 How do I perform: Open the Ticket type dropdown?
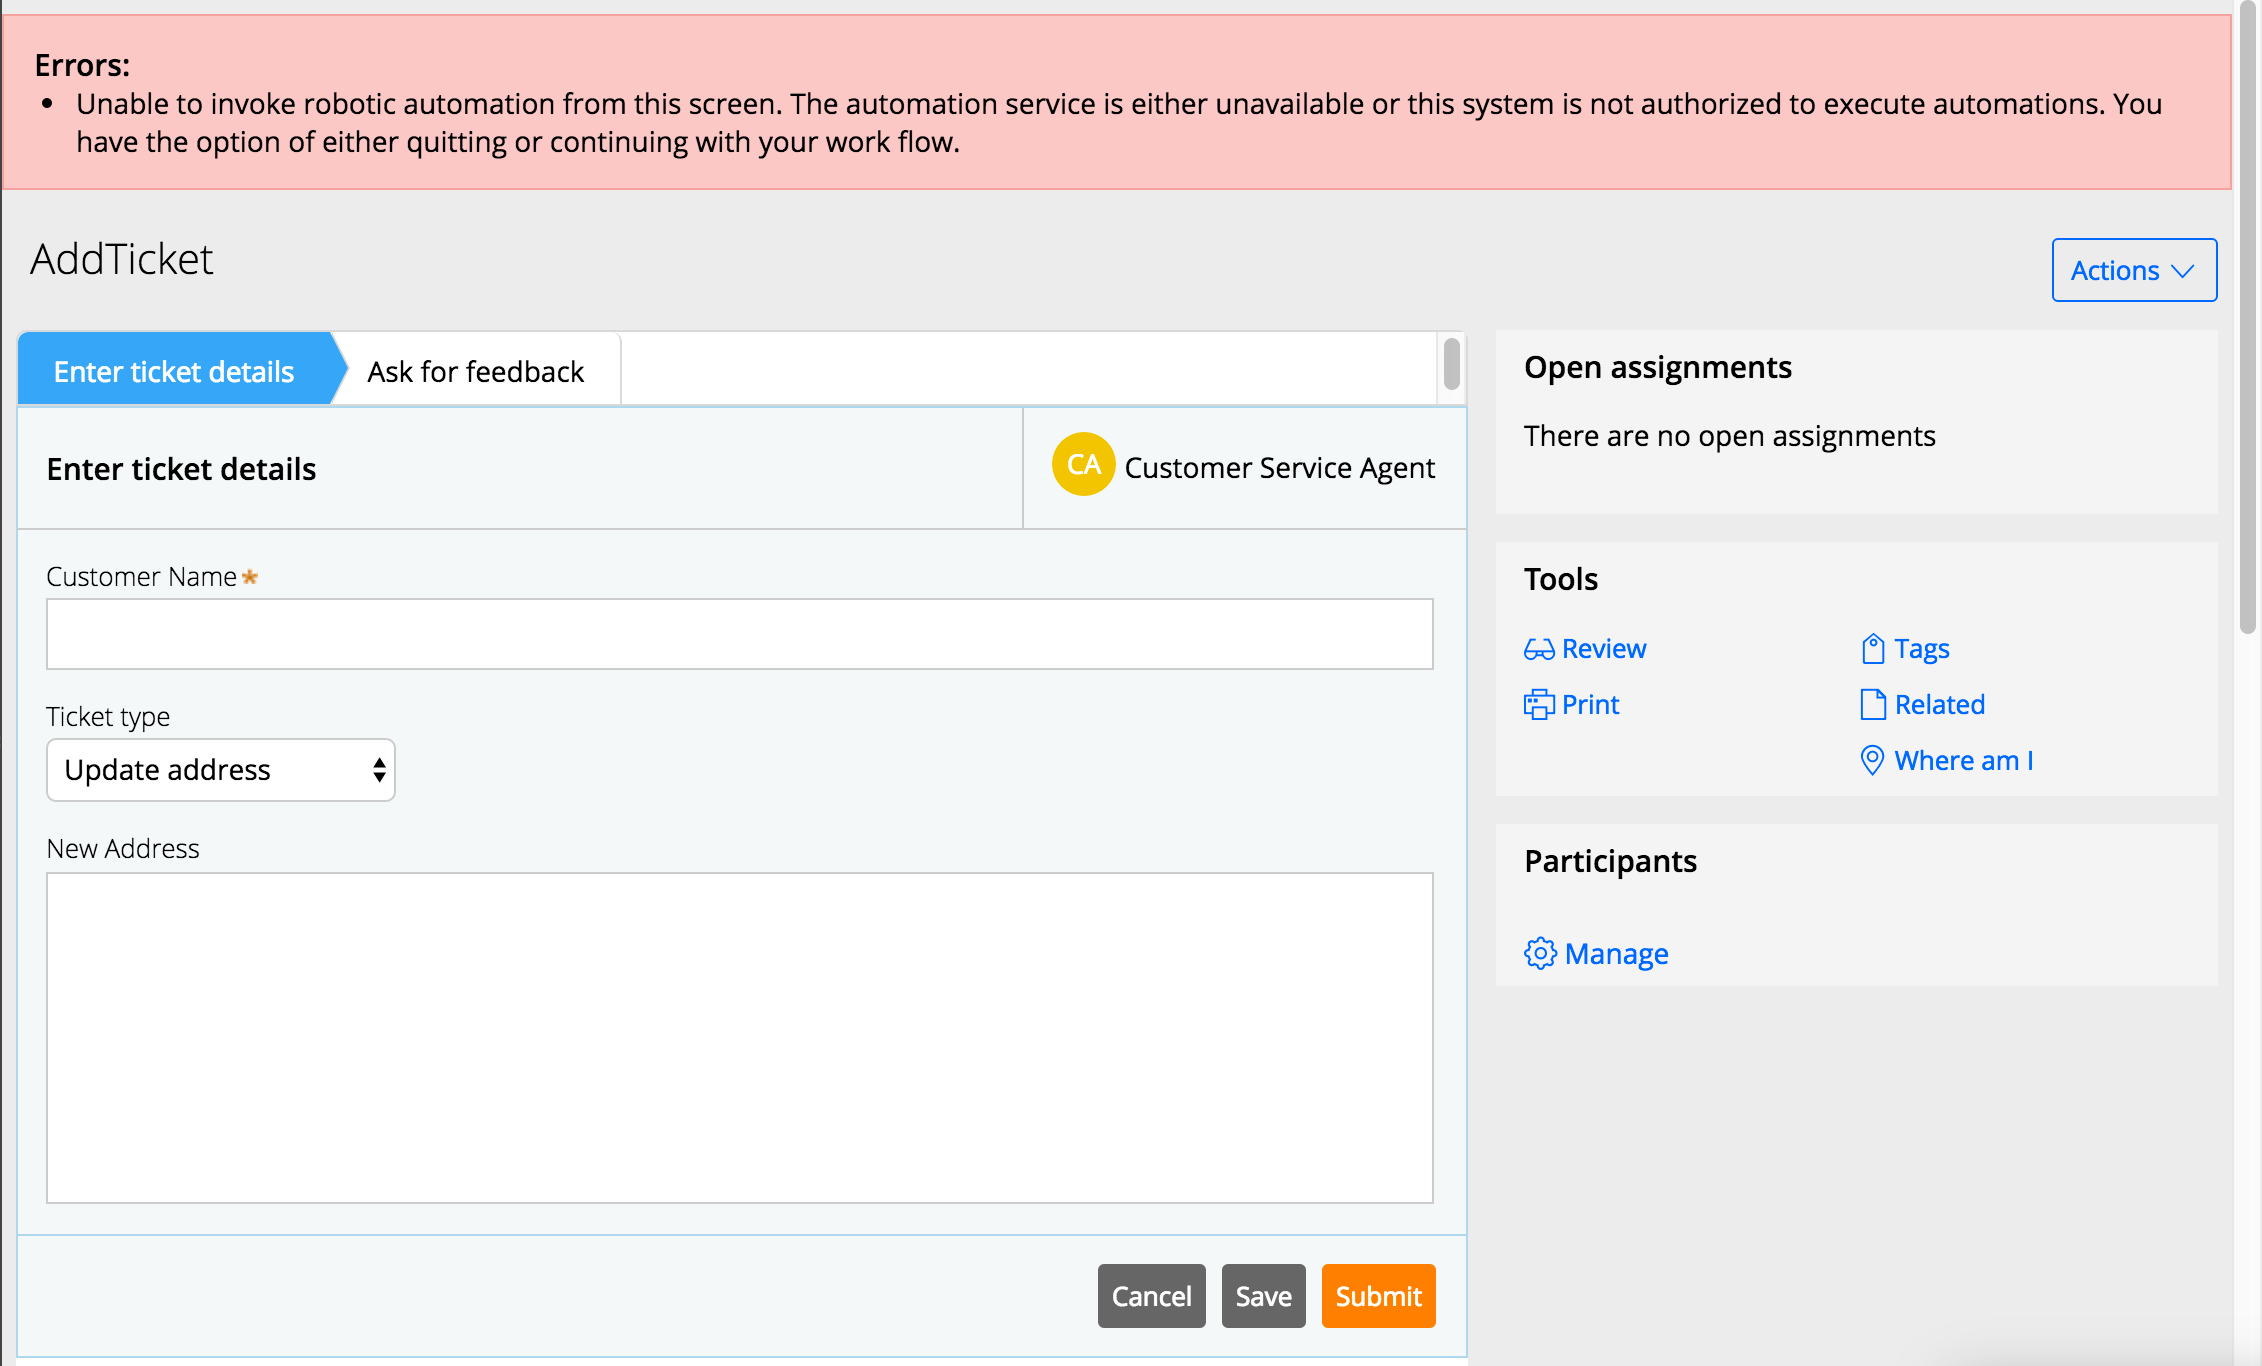(x=221, y=770)
